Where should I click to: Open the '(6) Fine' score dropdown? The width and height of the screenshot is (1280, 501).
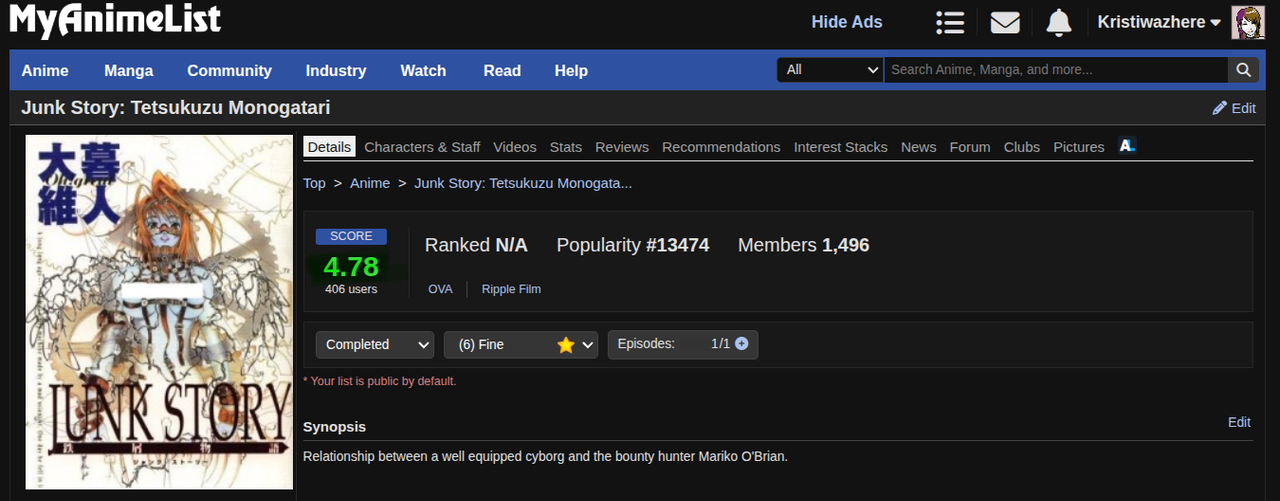coord(521,344)
